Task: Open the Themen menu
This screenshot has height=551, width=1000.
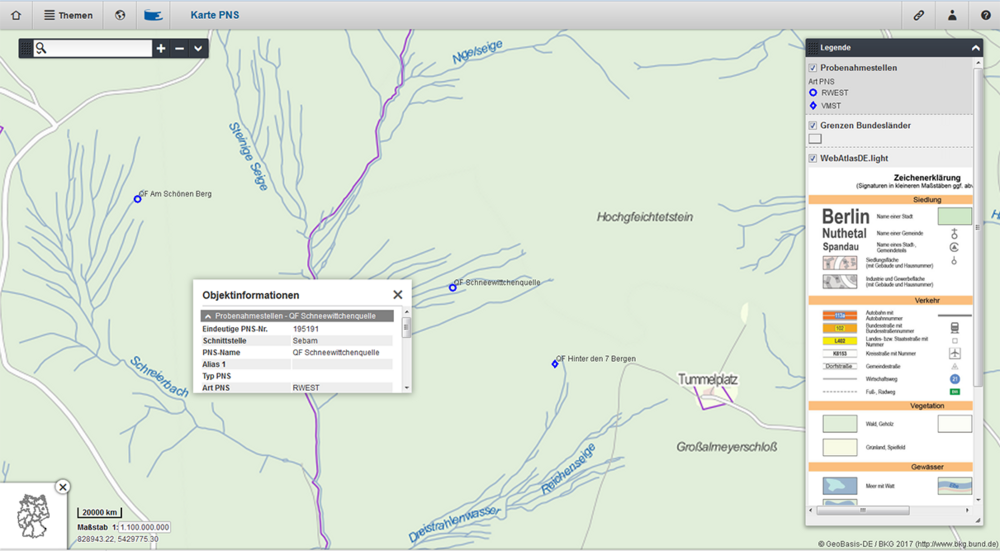Action: pos(68,15)
